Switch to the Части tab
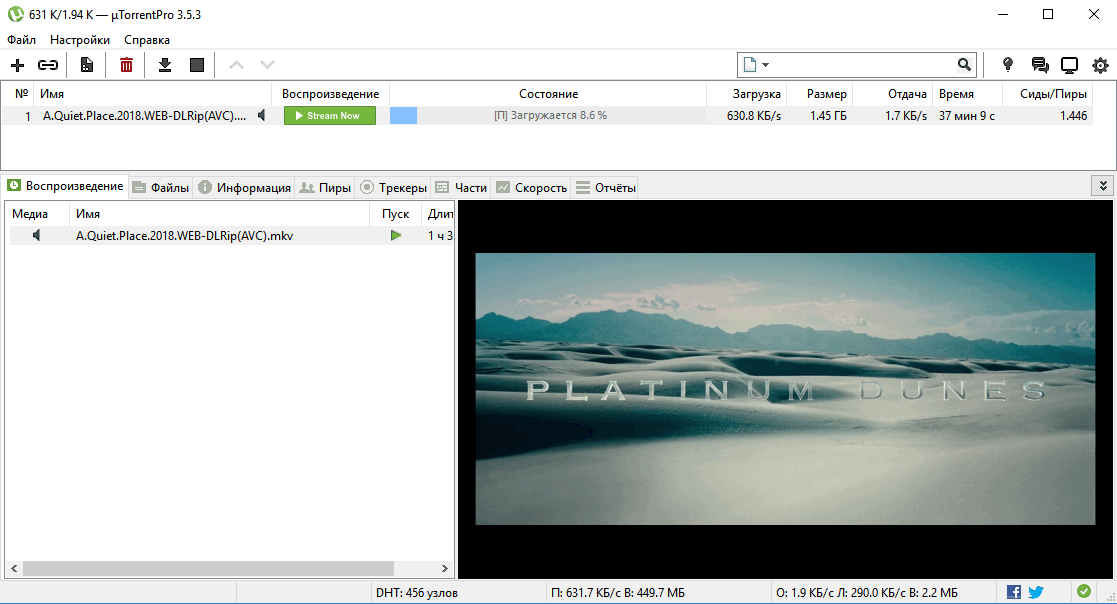 (461, 187)
